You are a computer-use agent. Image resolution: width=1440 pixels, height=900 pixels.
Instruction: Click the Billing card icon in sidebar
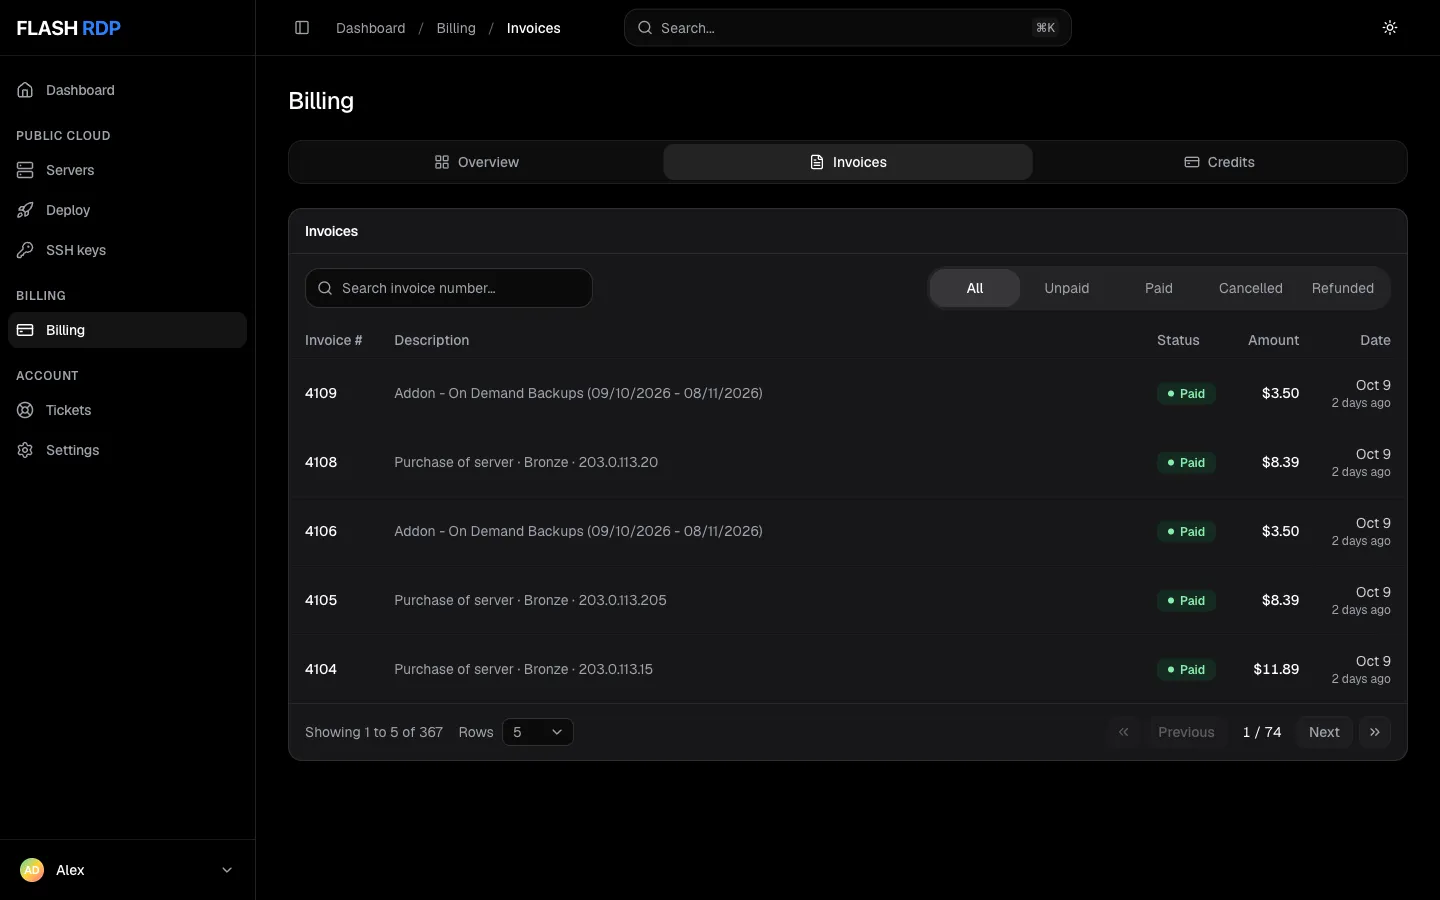coord(25,330)
